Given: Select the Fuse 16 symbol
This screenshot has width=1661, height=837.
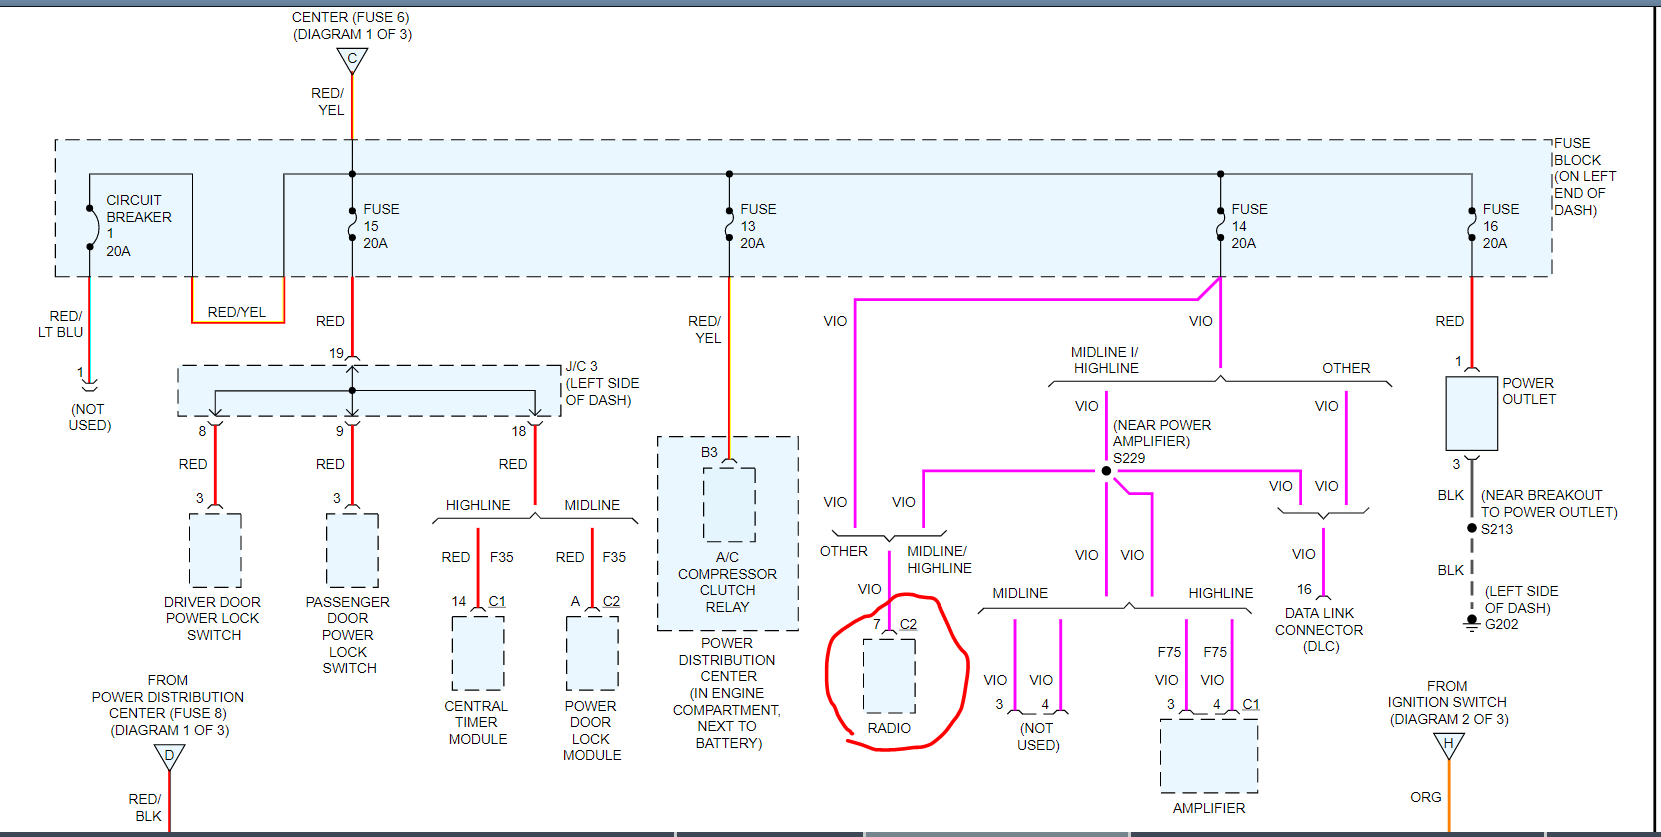Looking at the screenshot, I should pos(1472,225).
